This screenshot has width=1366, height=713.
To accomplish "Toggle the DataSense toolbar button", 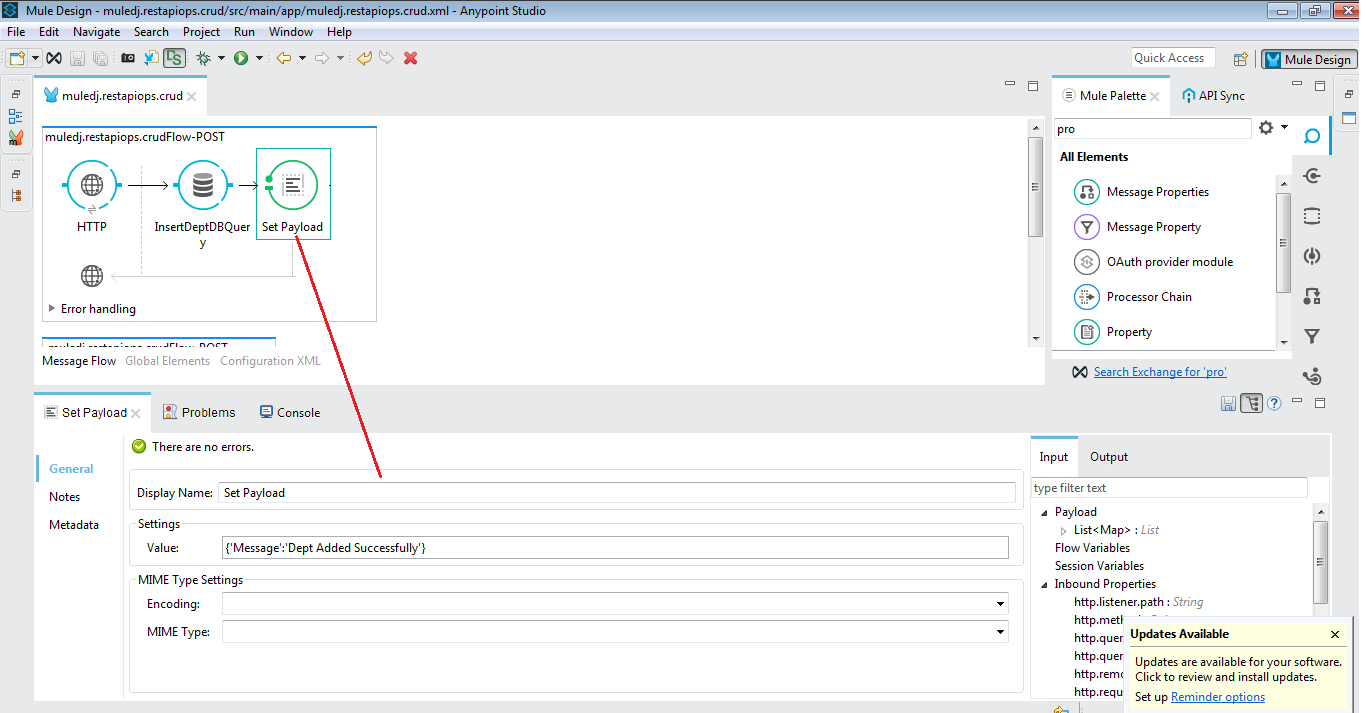I will coord(175,58).
